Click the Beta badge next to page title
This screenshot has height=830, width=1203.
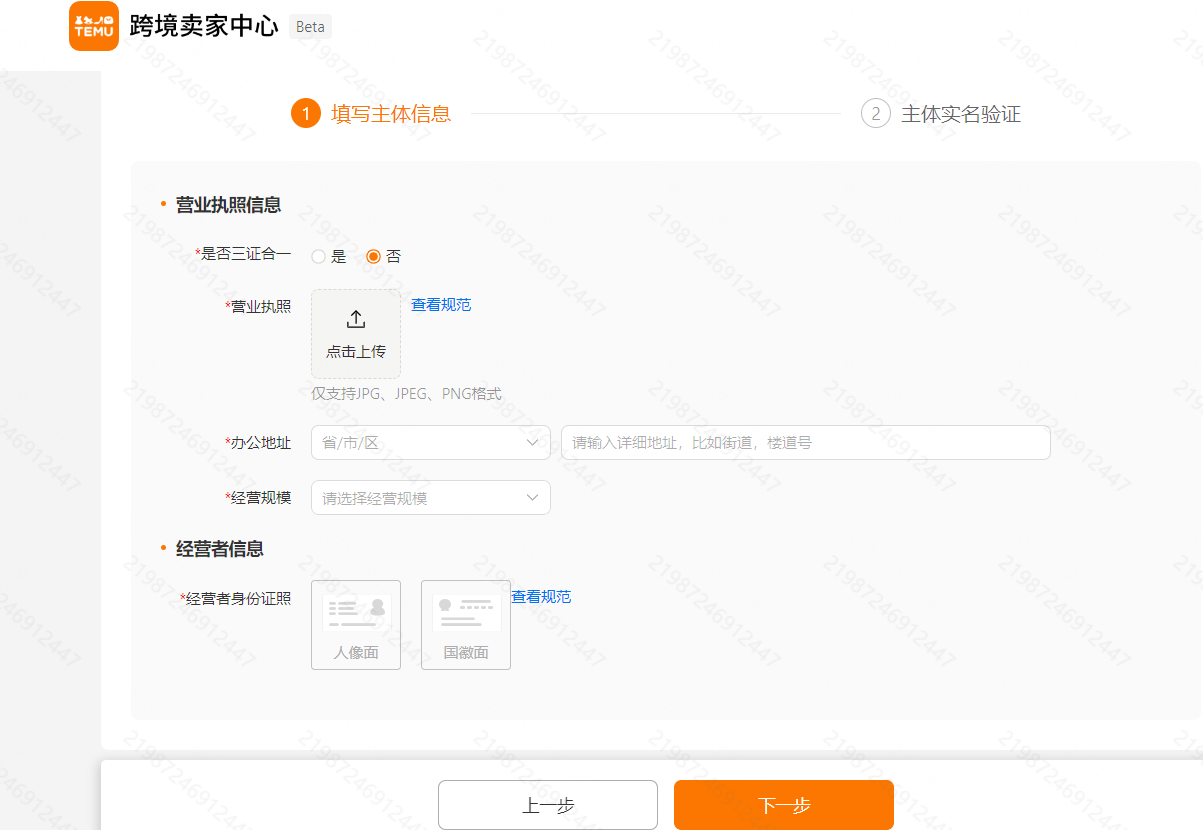click(310, 27)
